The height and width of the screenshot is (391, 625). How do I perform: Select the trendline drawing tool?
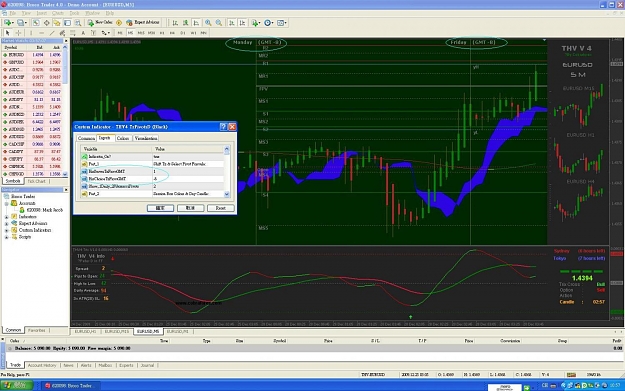click(x=52, y=33)
